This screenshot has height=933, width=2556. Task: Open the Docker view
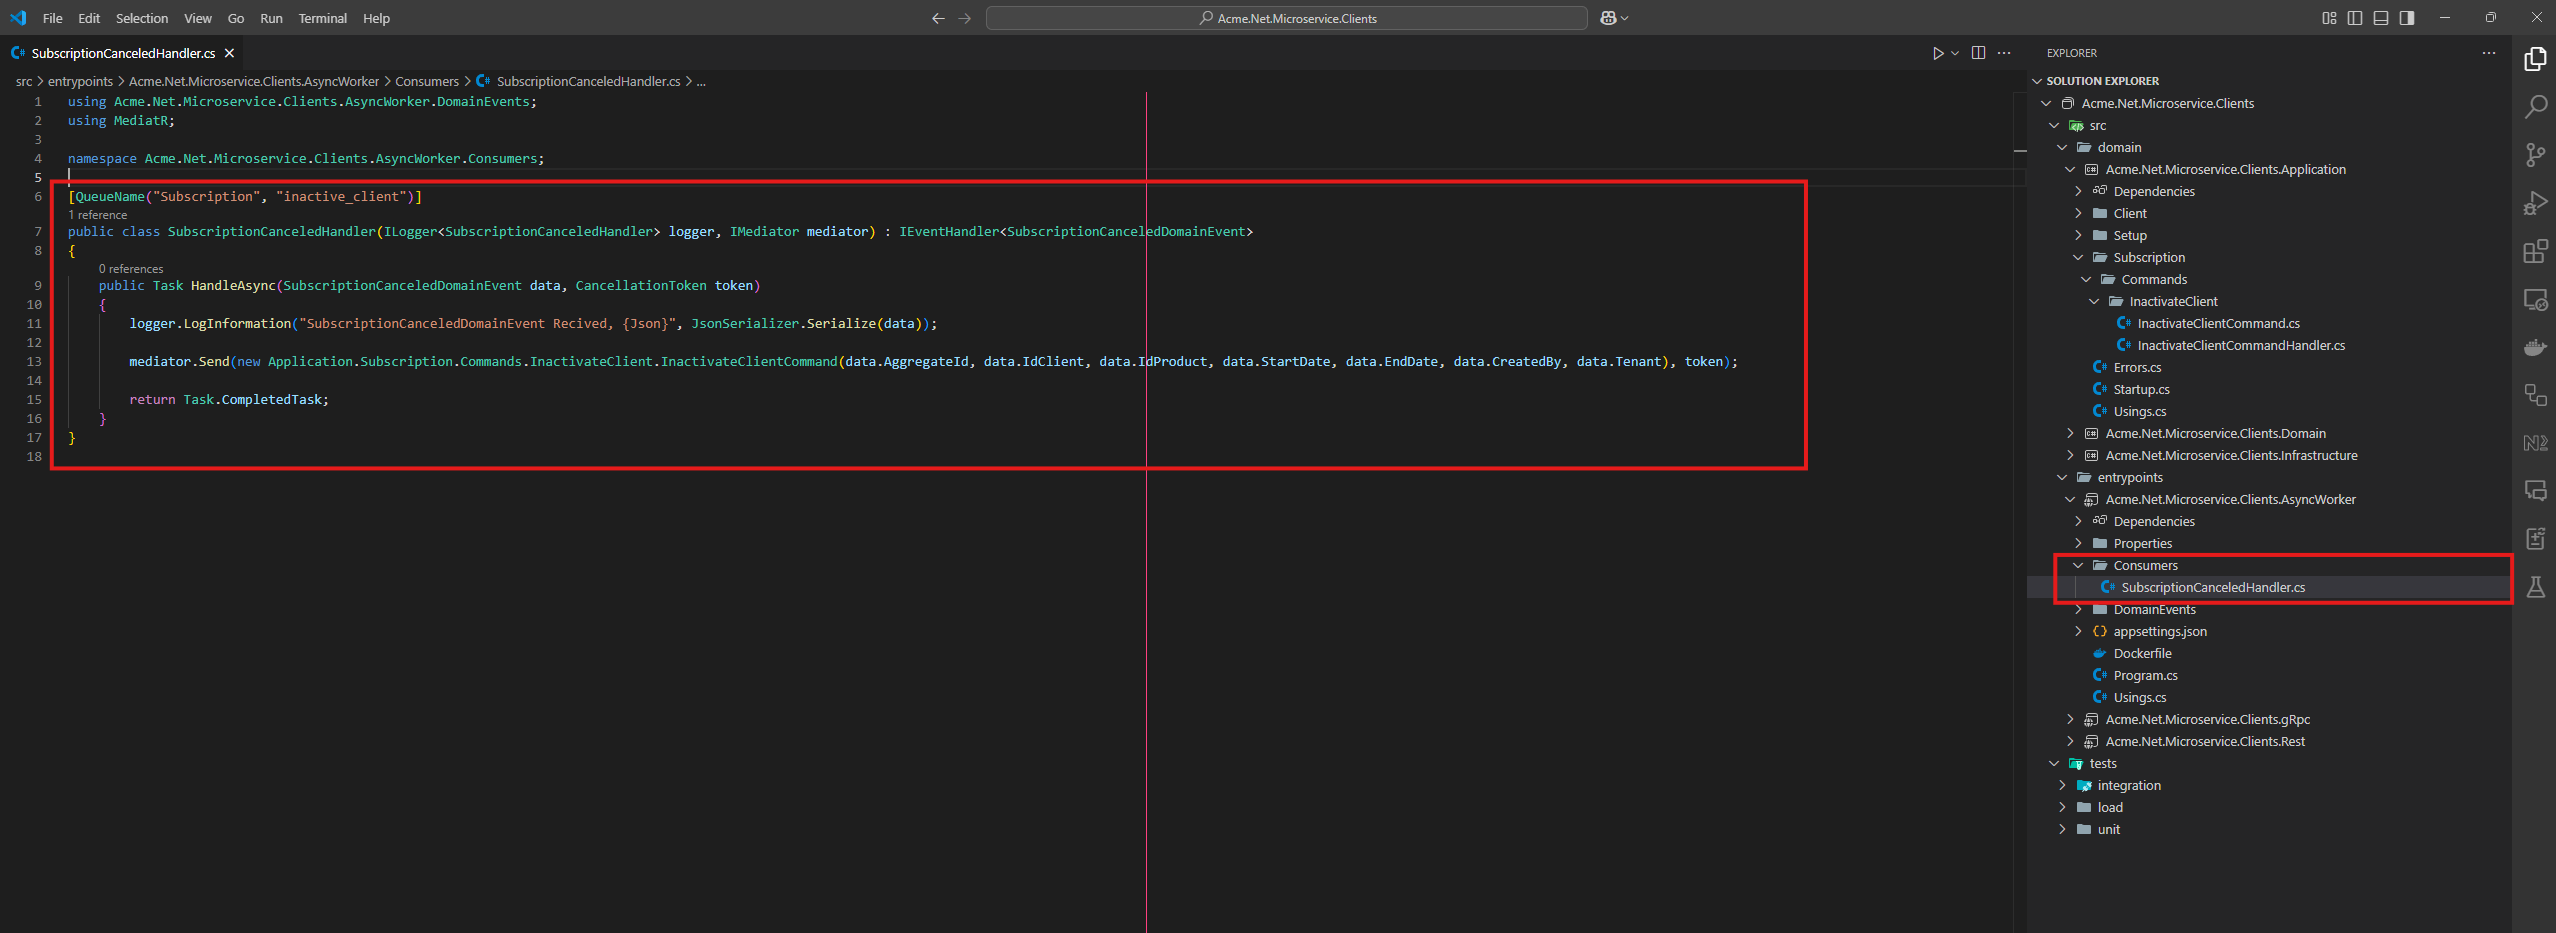(2535, 347)
